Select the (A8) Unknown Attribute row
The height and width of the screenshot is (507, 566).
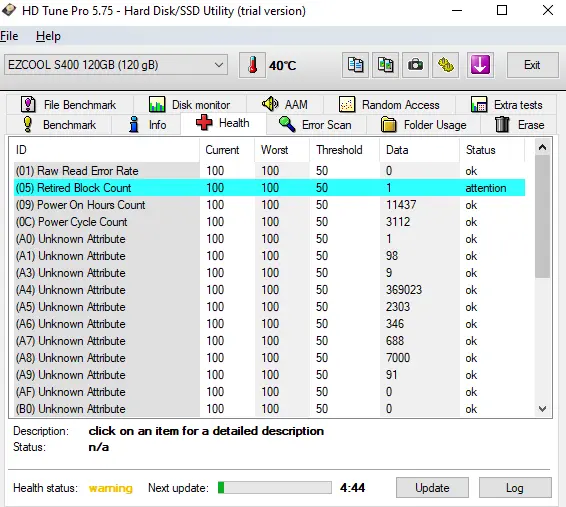[269, 358]
